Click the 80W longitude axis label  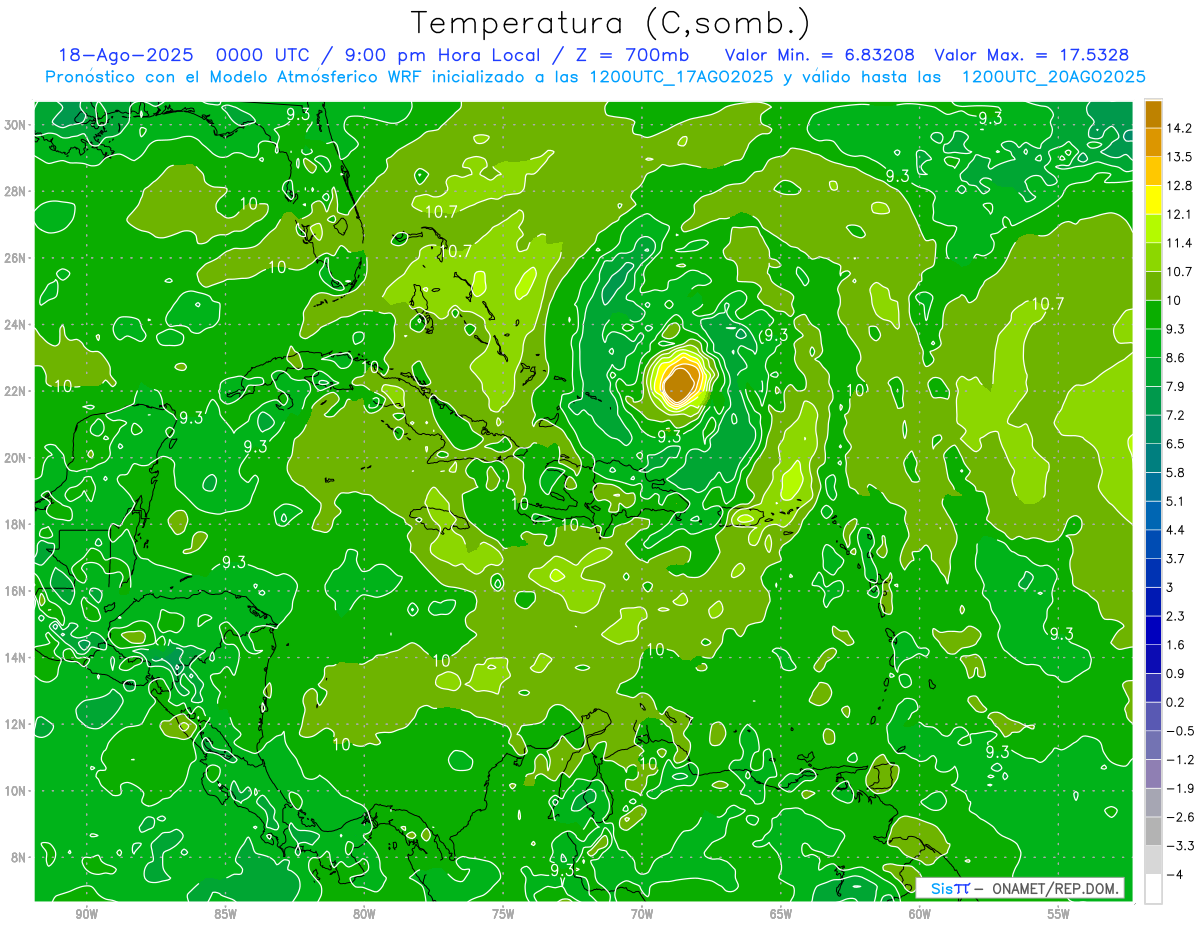364,914
